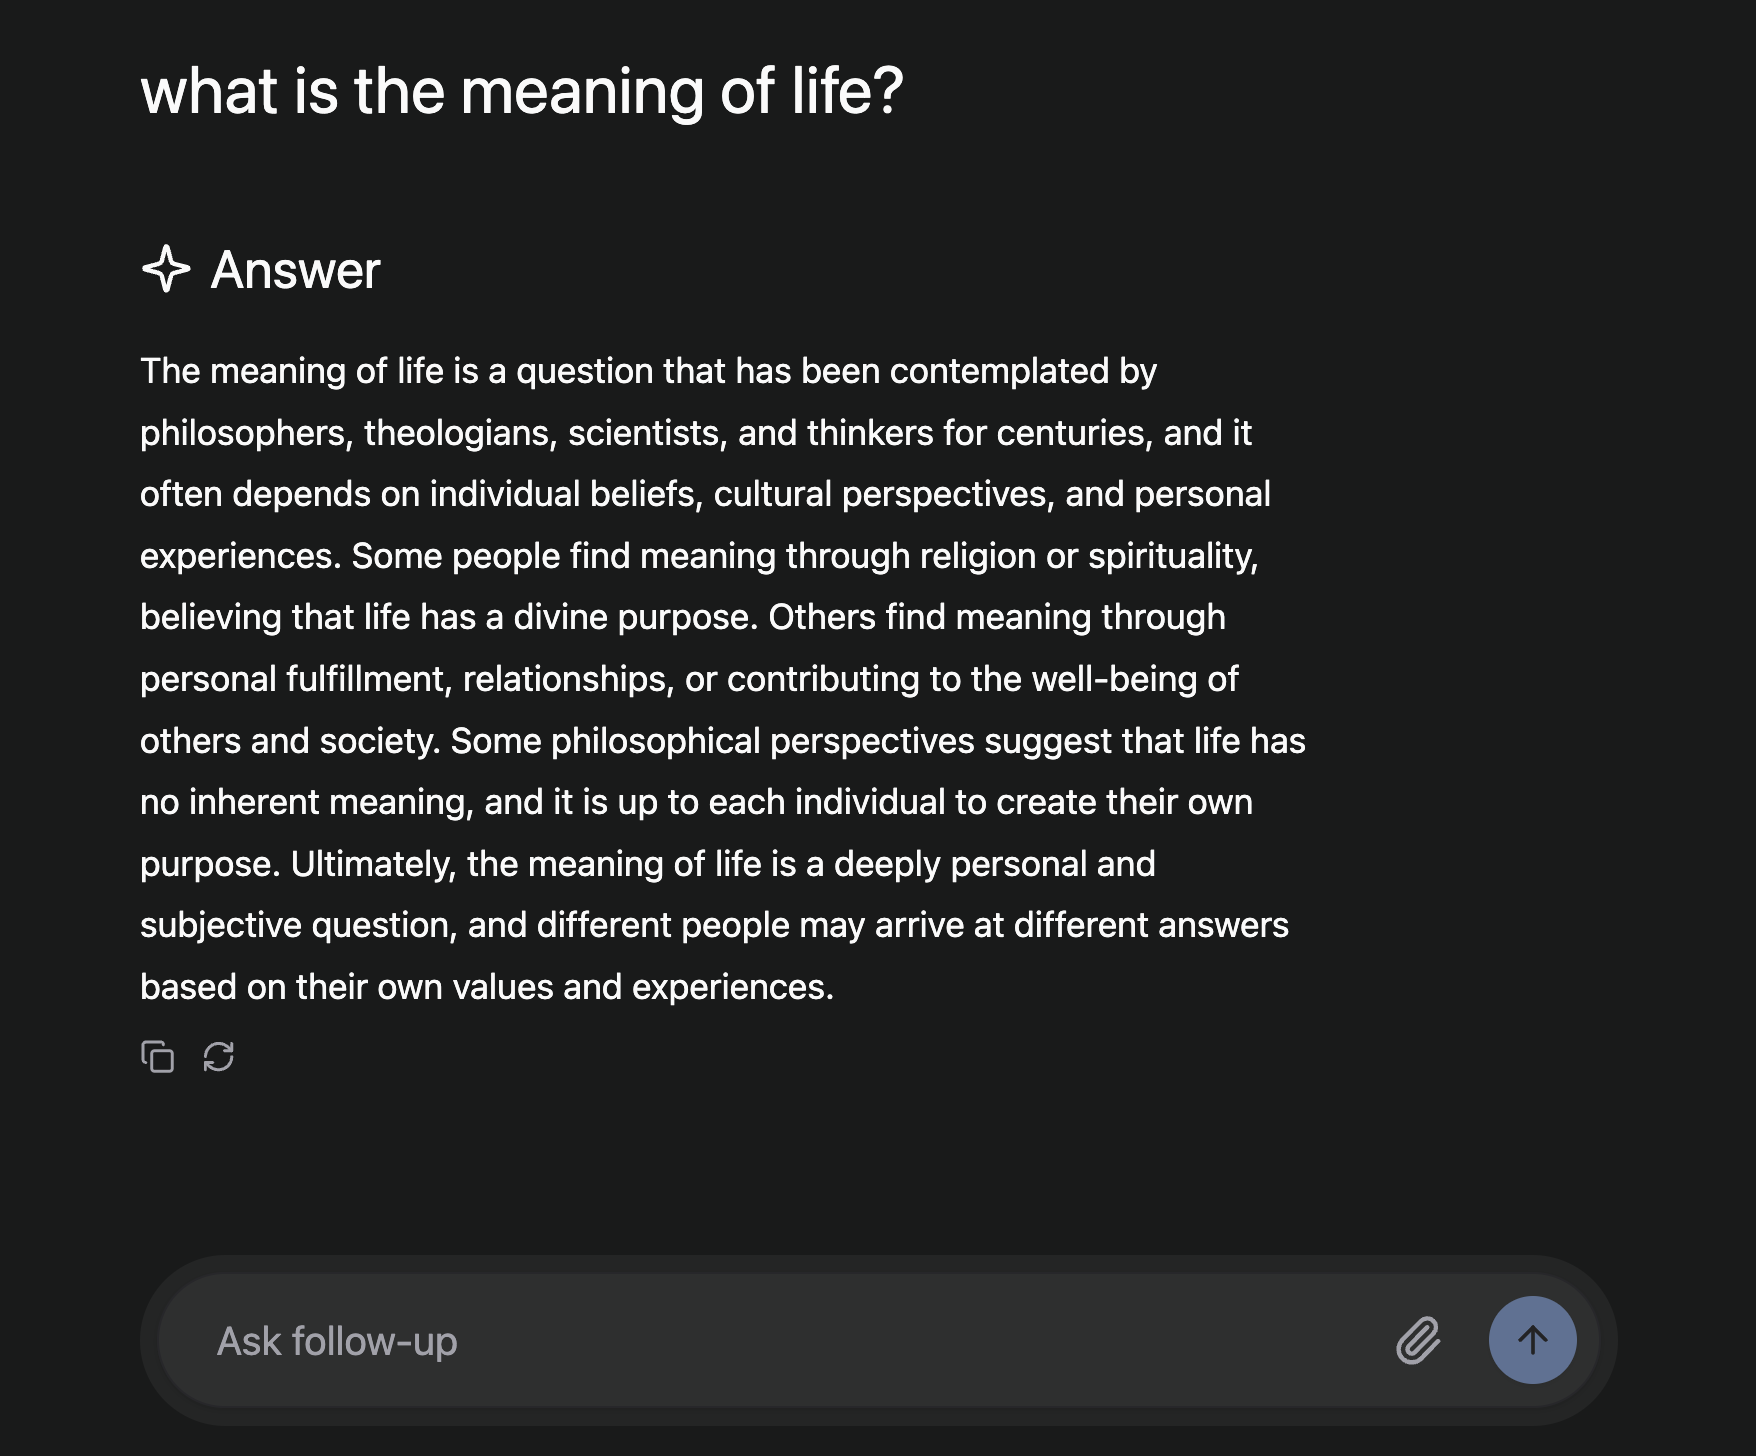
Task: Attach a file with the paperclip
Action: [x=1419, y=1340]
